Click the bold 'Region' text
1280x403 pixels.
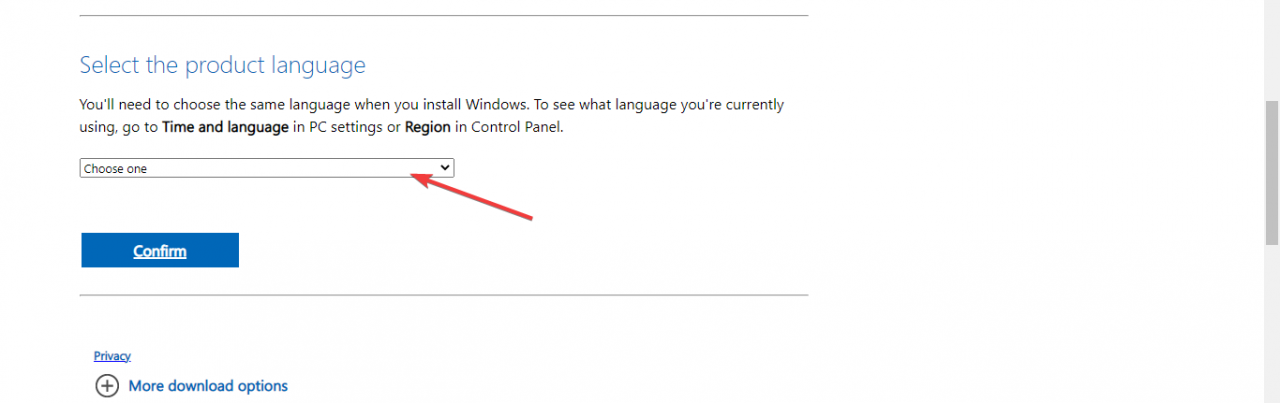(430, 127)
